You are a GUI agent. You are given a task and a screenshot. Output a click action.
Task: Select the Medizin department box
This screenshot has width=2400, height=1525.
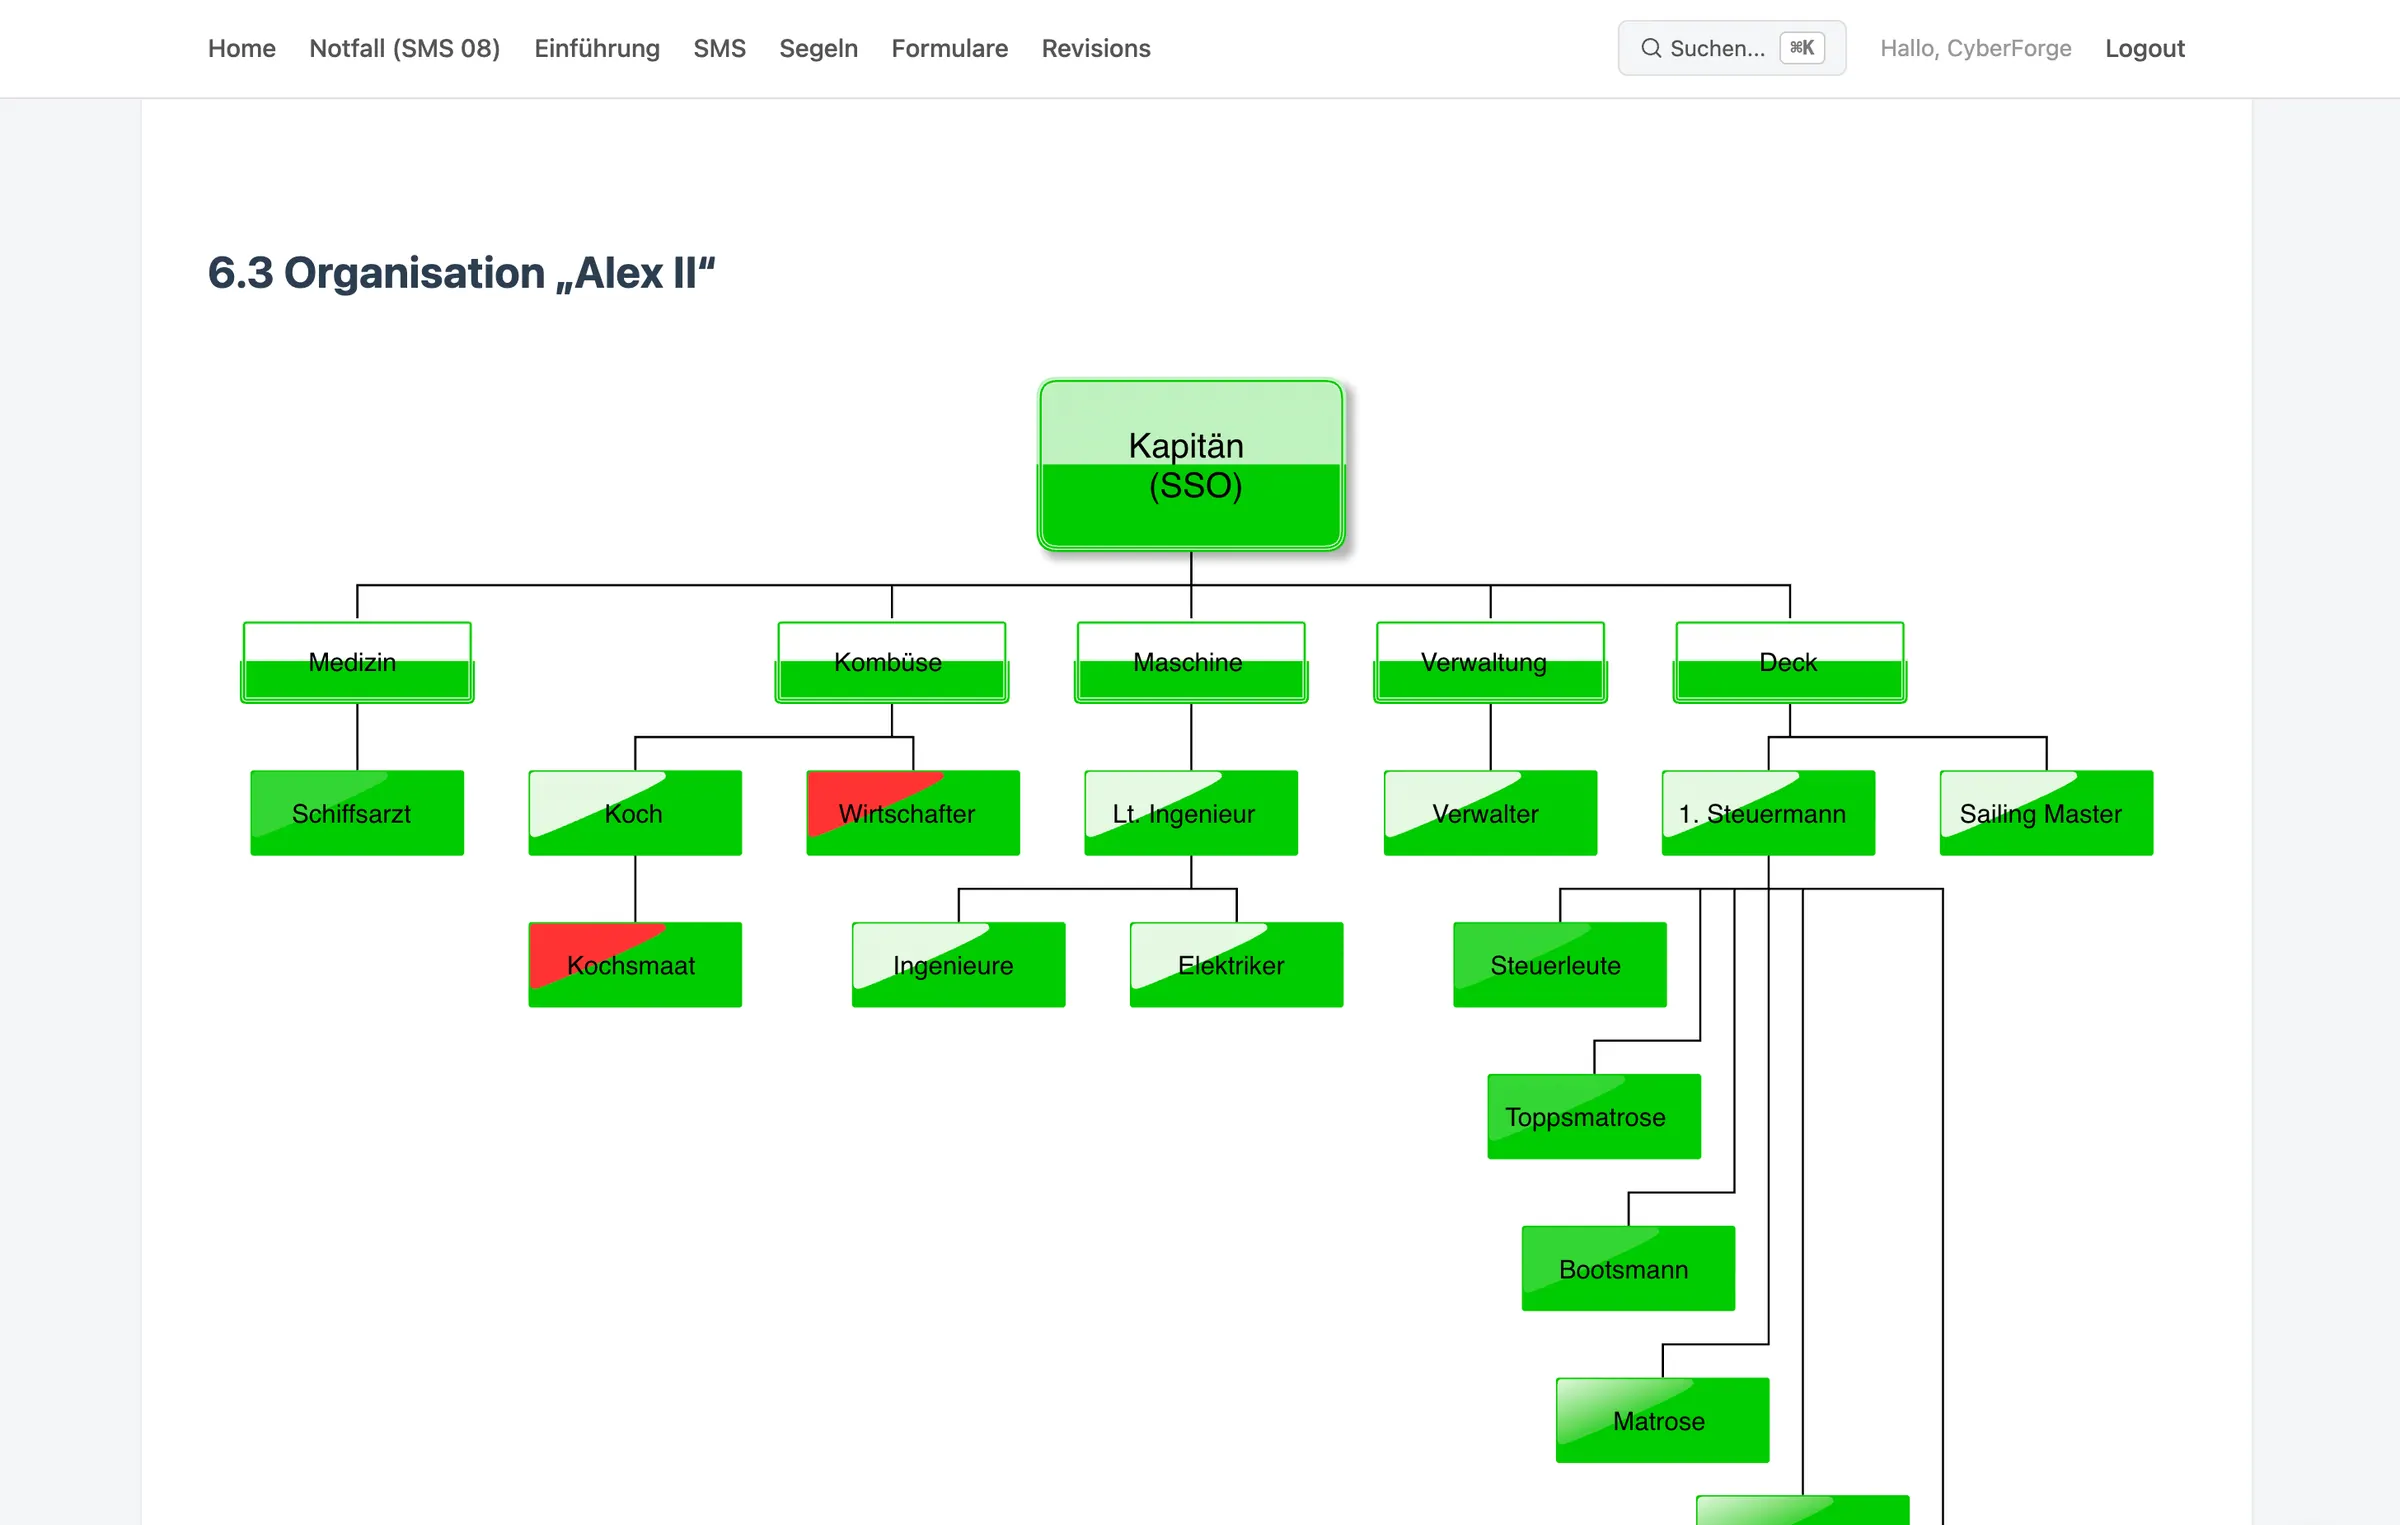point(357,662)
